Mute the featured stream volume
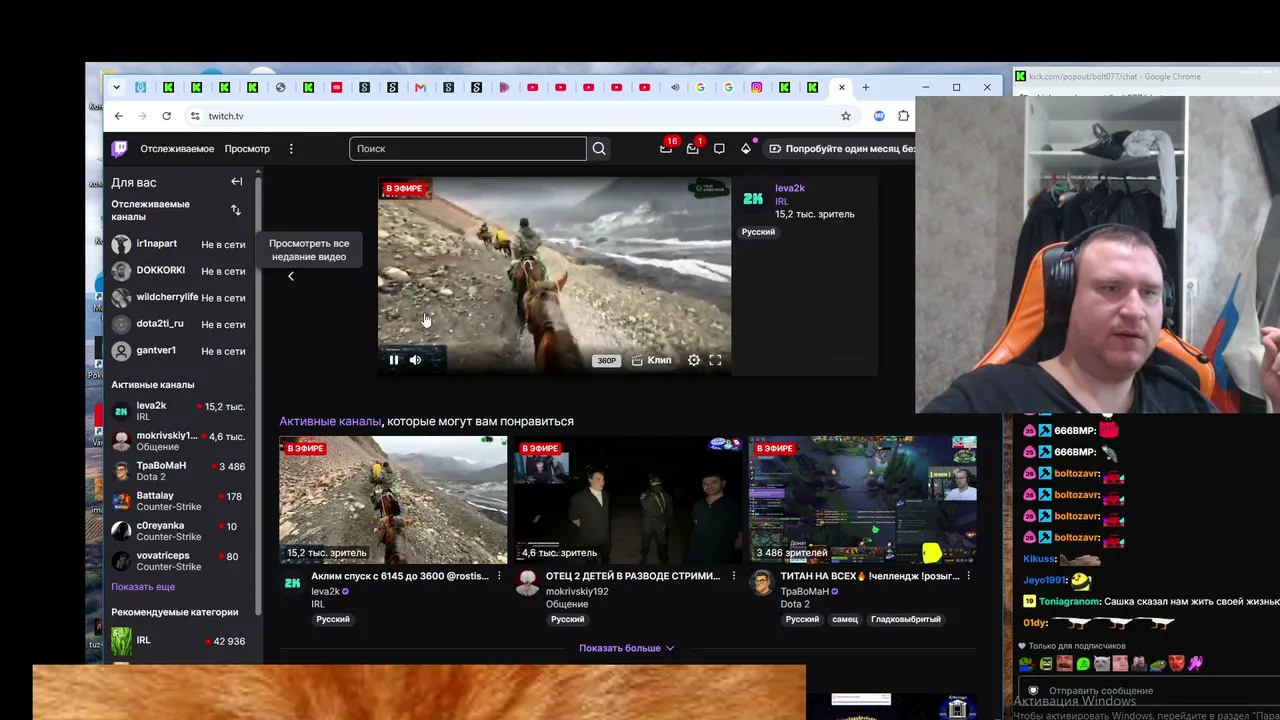 [416, 360]
